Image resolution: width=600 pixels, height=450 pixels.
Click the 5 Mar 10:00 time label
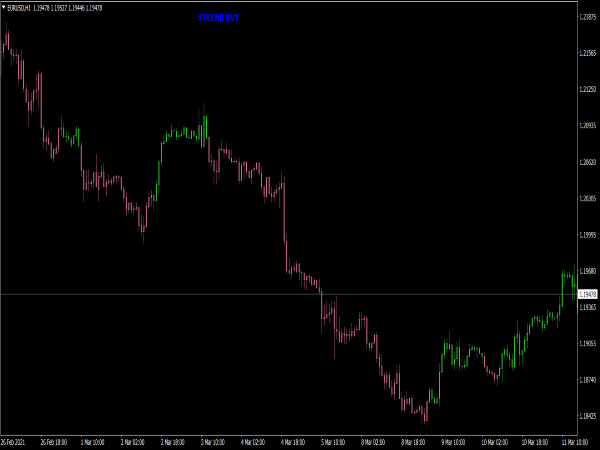click(x=333, y=442)
